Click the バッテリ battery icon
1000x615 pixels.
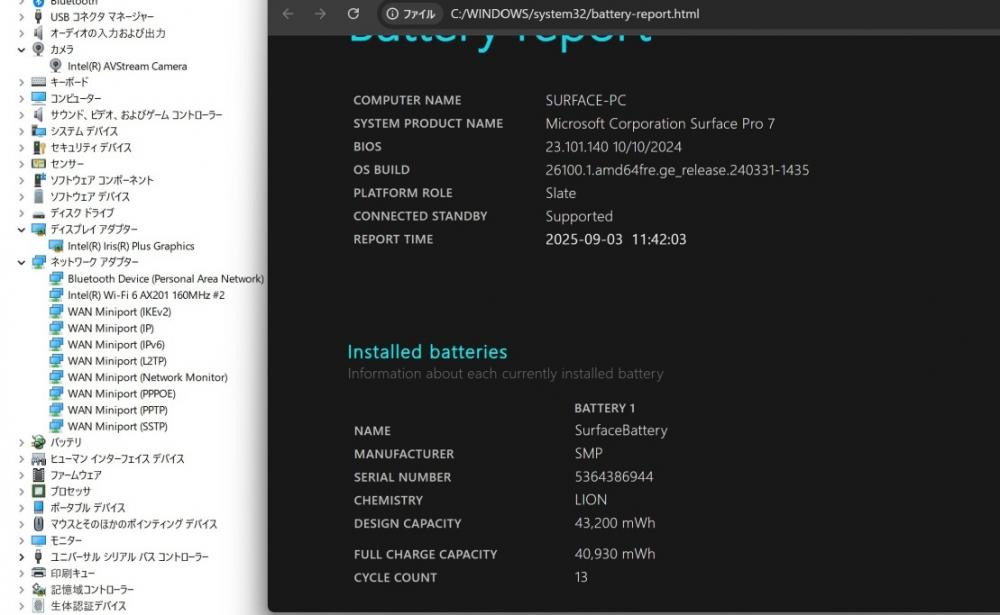(x=38, y=442)
